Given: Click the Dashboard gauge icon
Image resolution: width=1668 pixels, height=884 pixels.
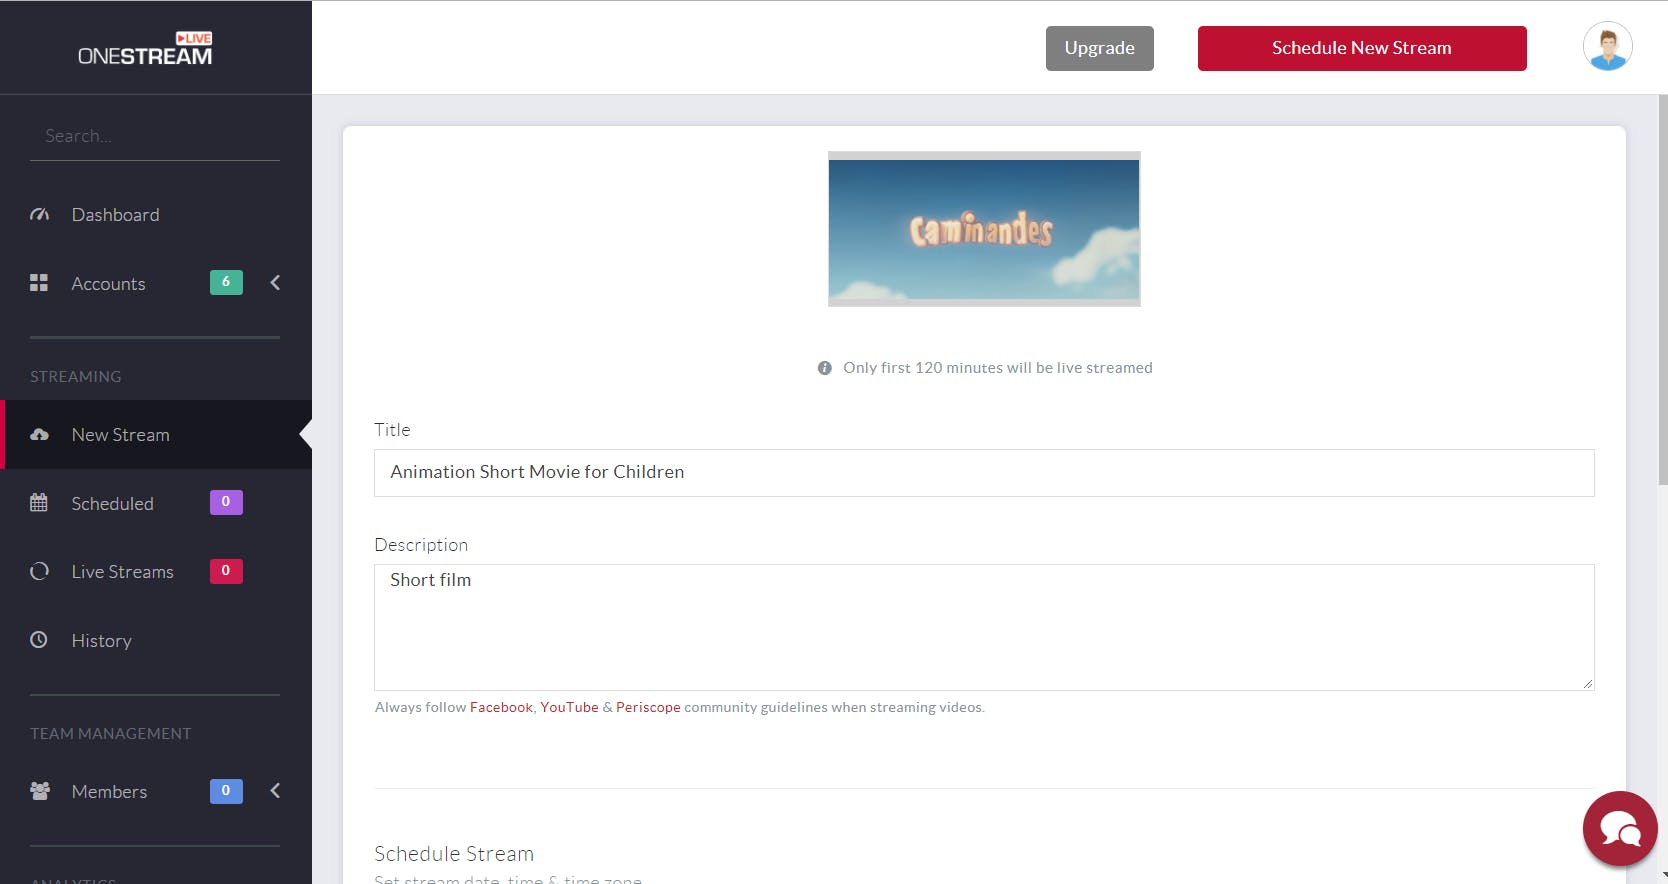Looking at the screenshot, I should (39, 215).
